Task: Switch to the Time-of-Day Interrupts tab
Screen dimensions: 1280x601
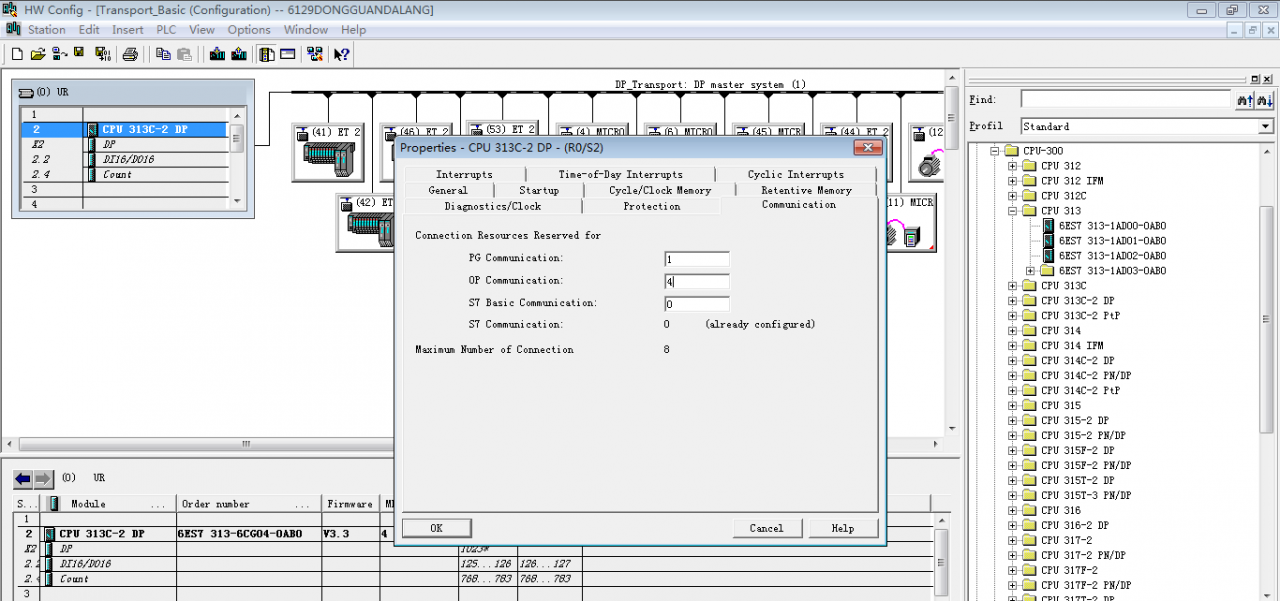Action: click(x=620, y=174)
